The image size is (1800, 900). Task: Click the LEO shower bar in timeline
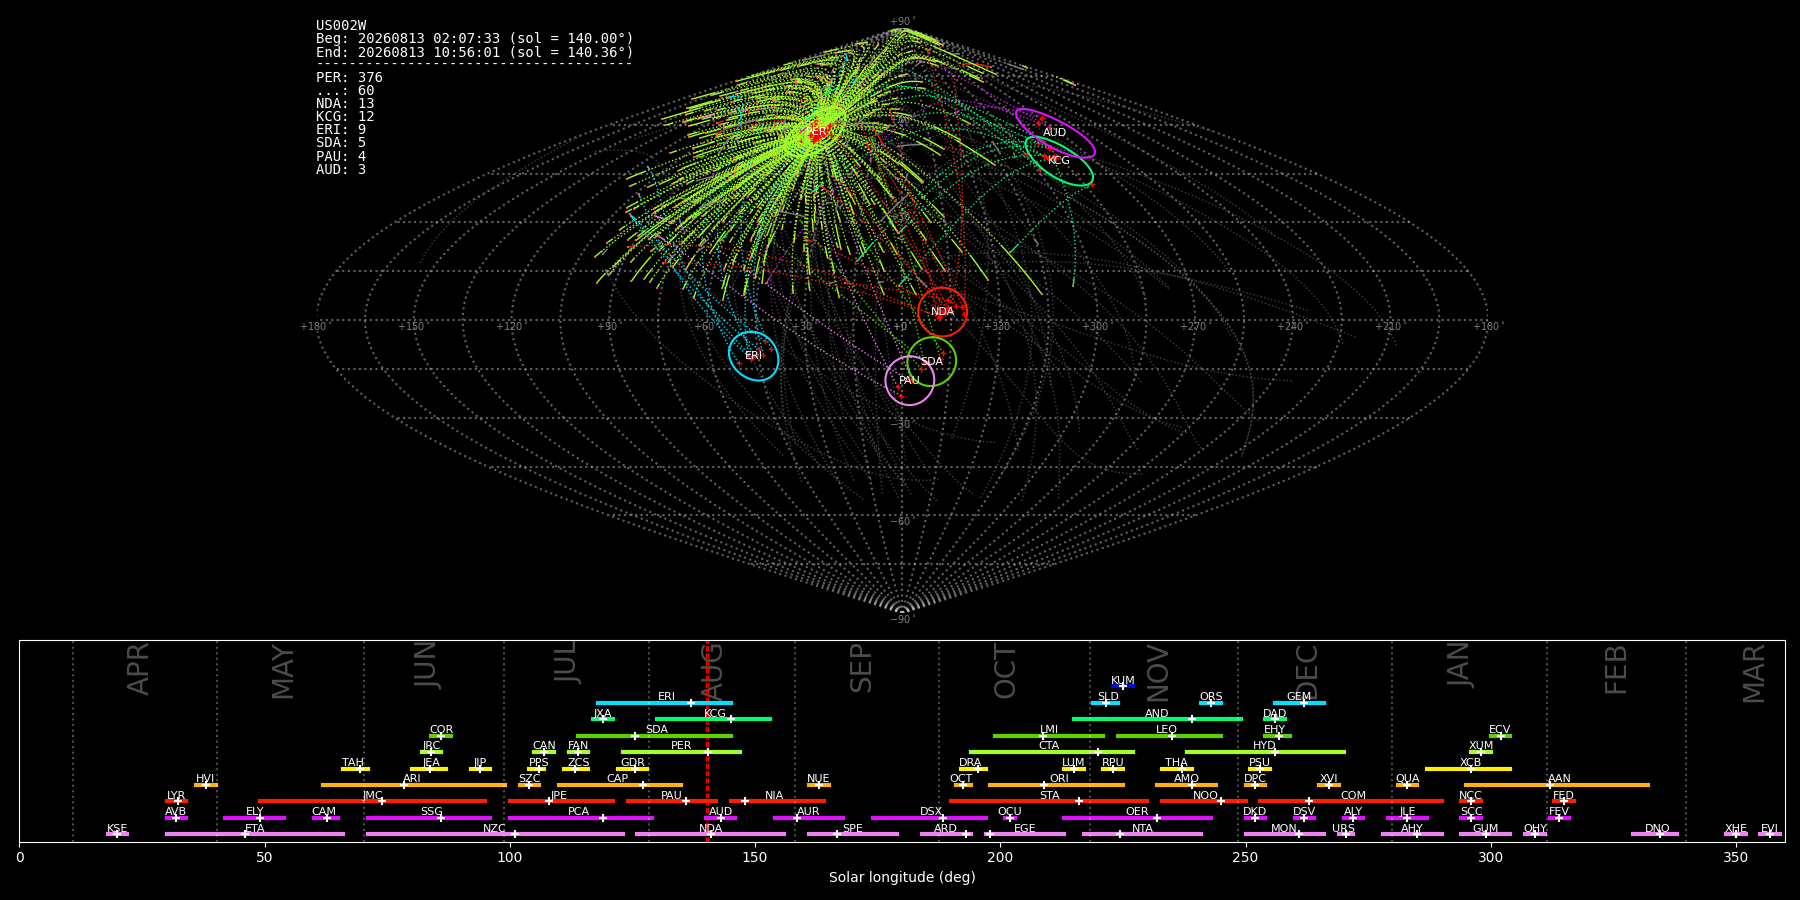click(1169, 736)
